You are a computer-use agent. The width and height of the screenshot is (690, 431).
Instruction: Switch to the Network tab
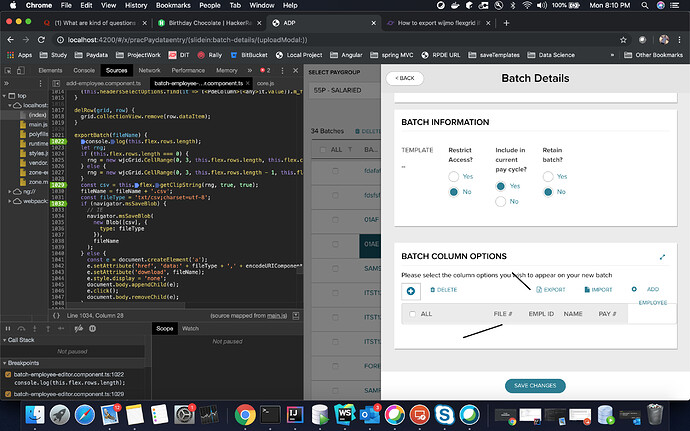[x=150, y=70]
